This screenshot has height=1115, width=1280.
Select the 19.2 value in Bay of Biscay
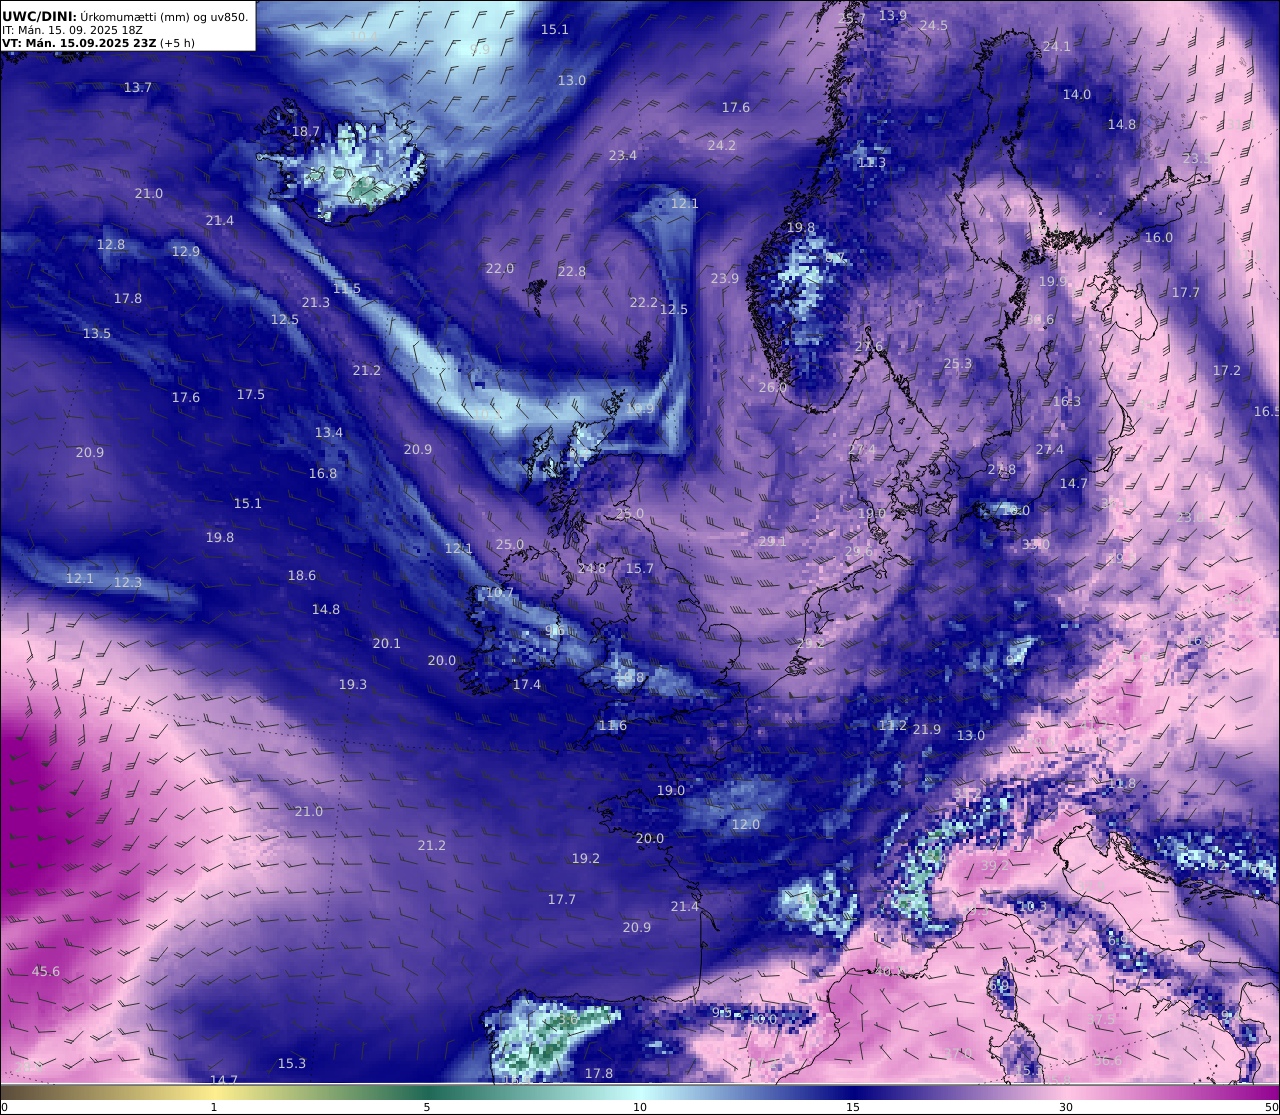(x=586, y=858)
